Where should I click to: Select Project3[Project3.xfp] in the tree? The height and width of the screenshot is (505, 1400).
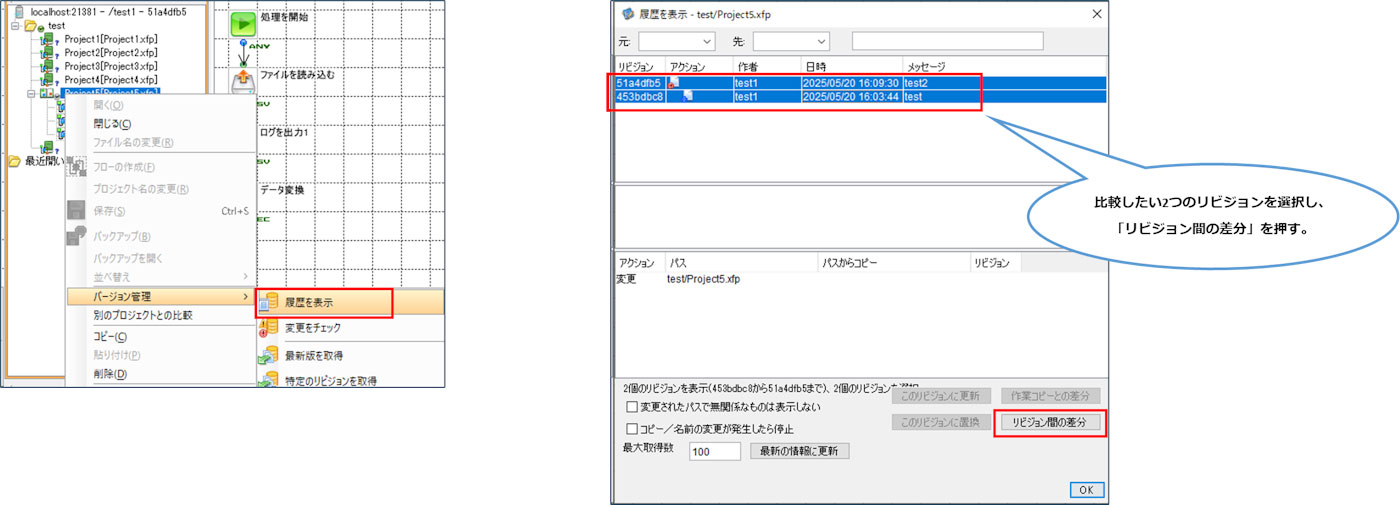tap(110, 66)
